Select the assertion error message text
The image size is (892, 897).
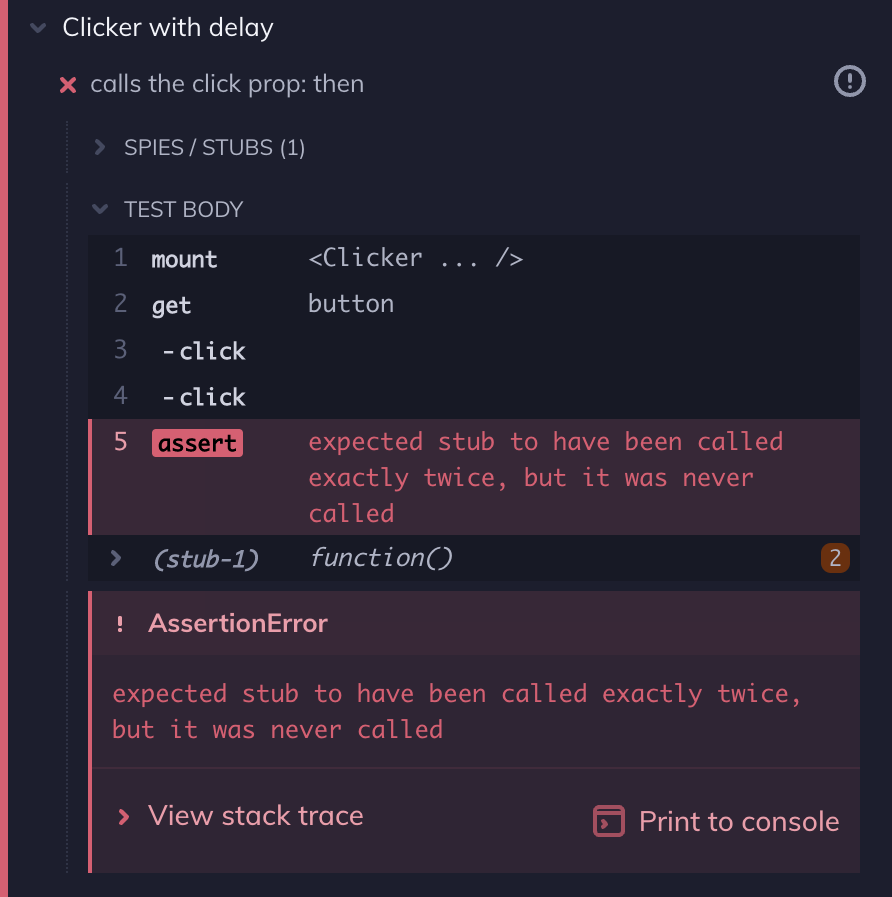[x=455, y=711]
